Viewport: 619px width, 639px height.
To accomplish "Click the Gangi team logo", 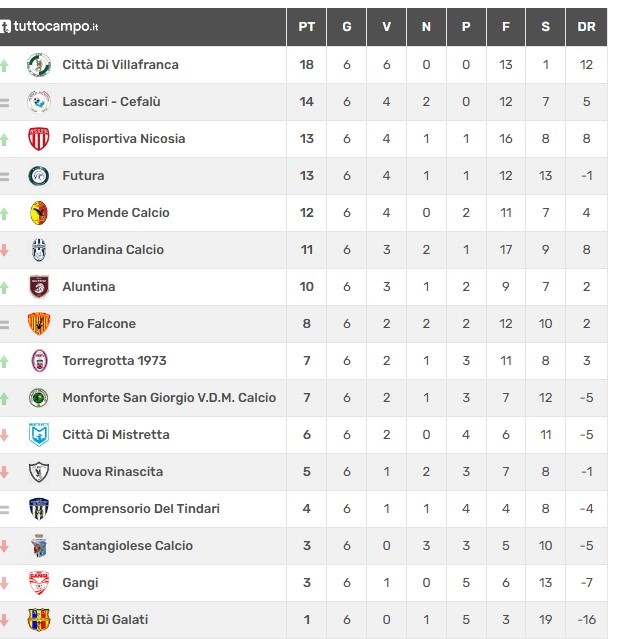I will [x=39, y=583].
